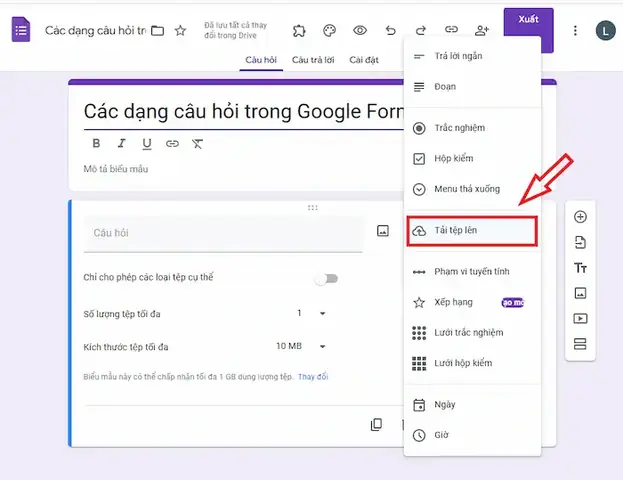This screenshot has height=480, width=623.
Task: Toggle allow specific file types
Action: pos(327,279)
